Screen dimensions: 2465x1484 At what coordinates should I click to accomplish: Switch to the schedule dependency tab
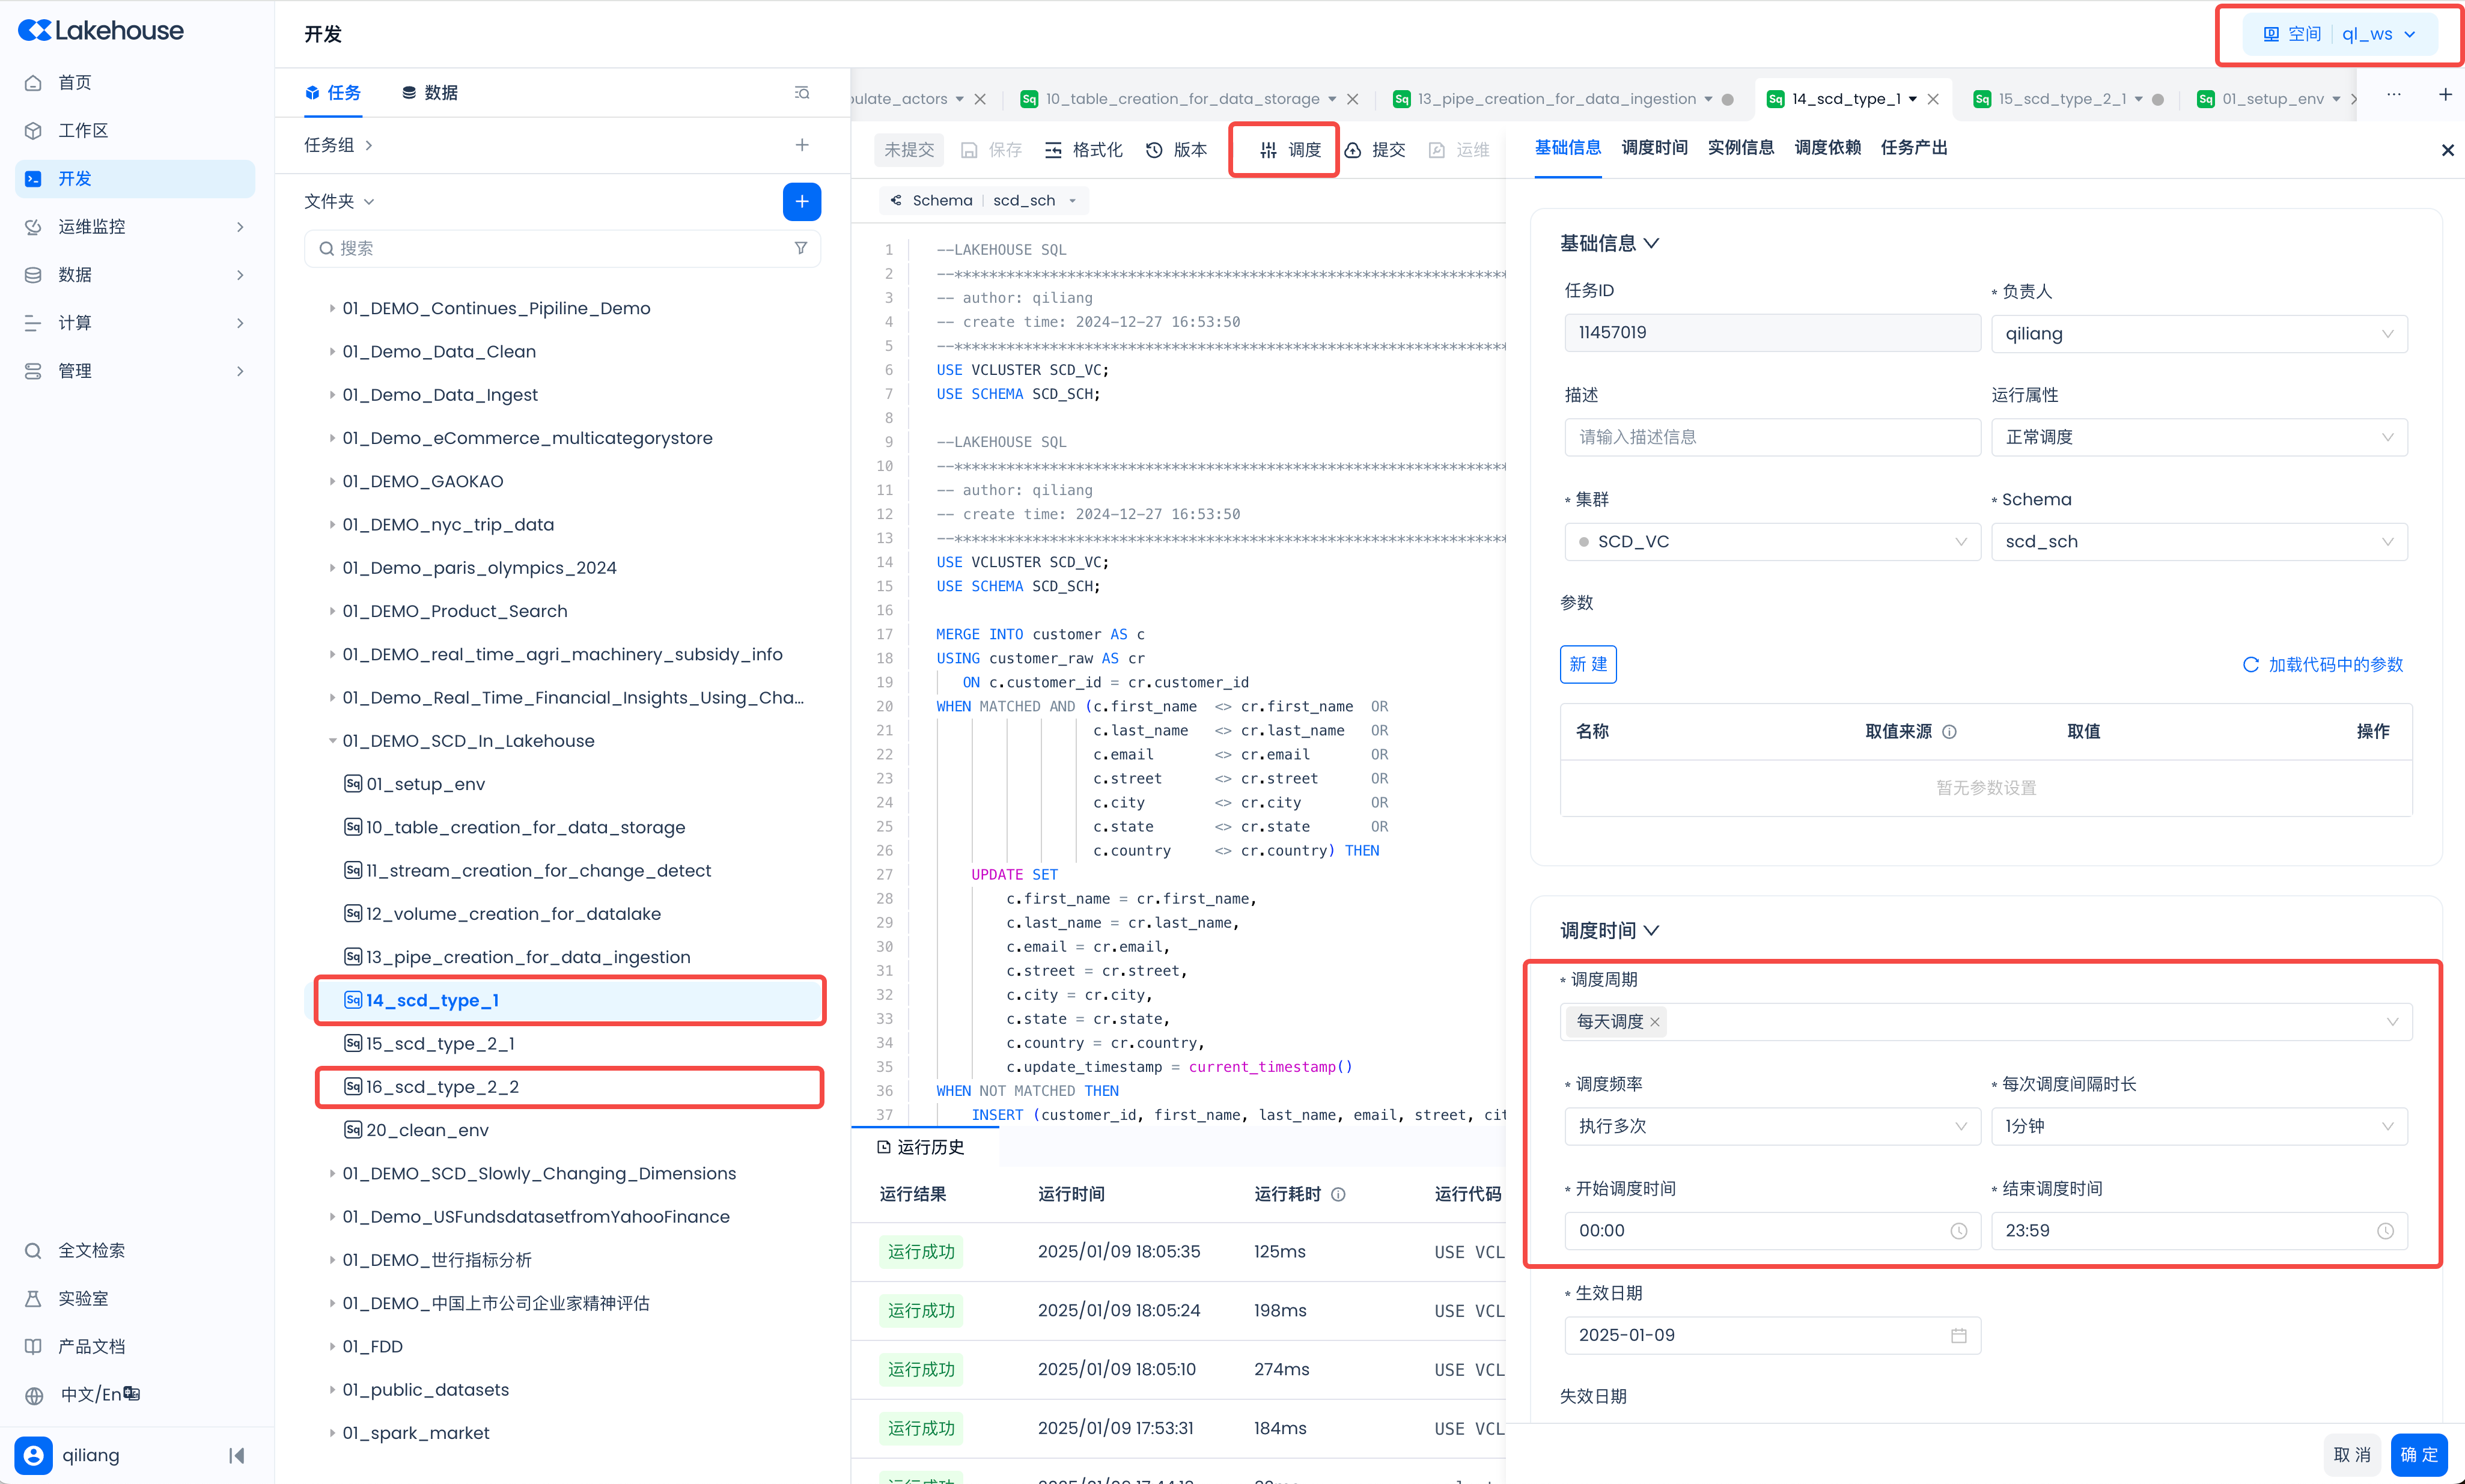click(x=1827, y=148)
